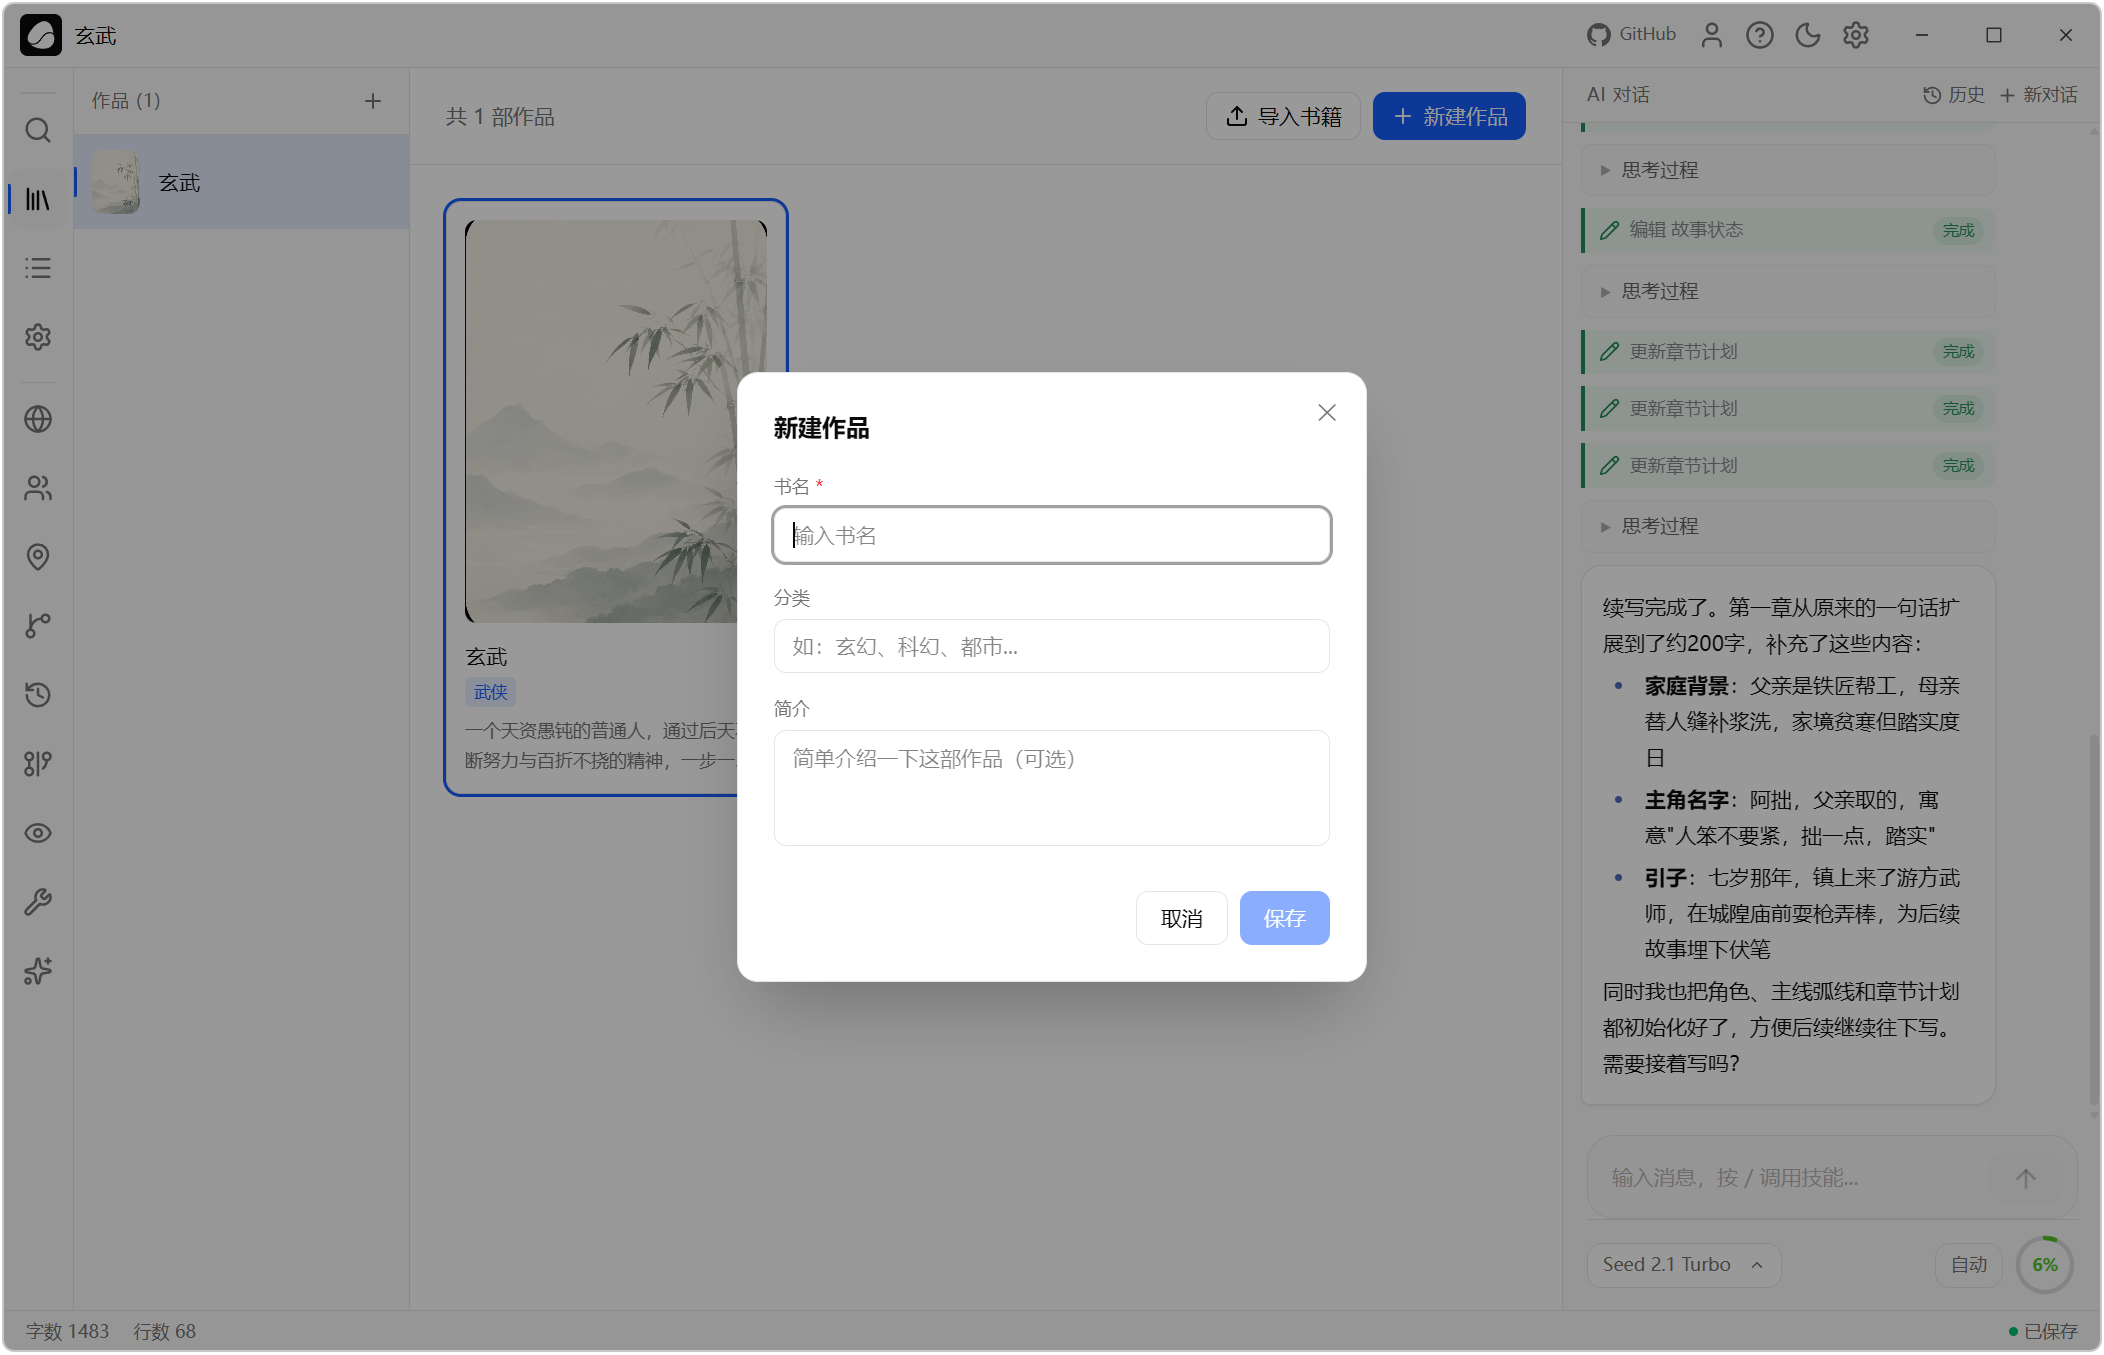
Task: Open the help question mark icon
Action: pyautogui.click(x=1760, y=35)
